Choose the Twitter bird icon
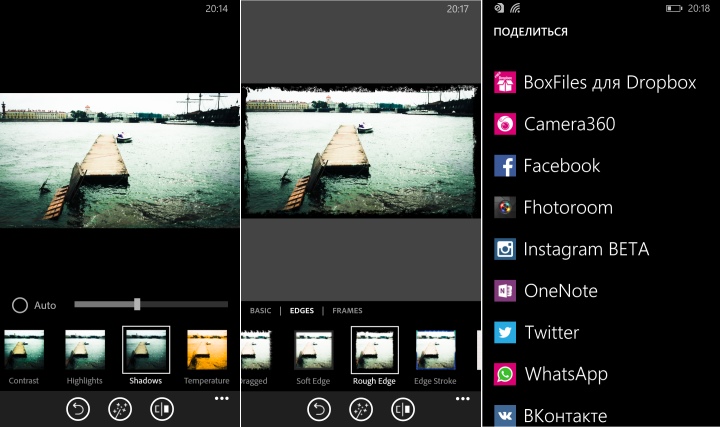Screen dimensions: 720x427 coord(505,333)
